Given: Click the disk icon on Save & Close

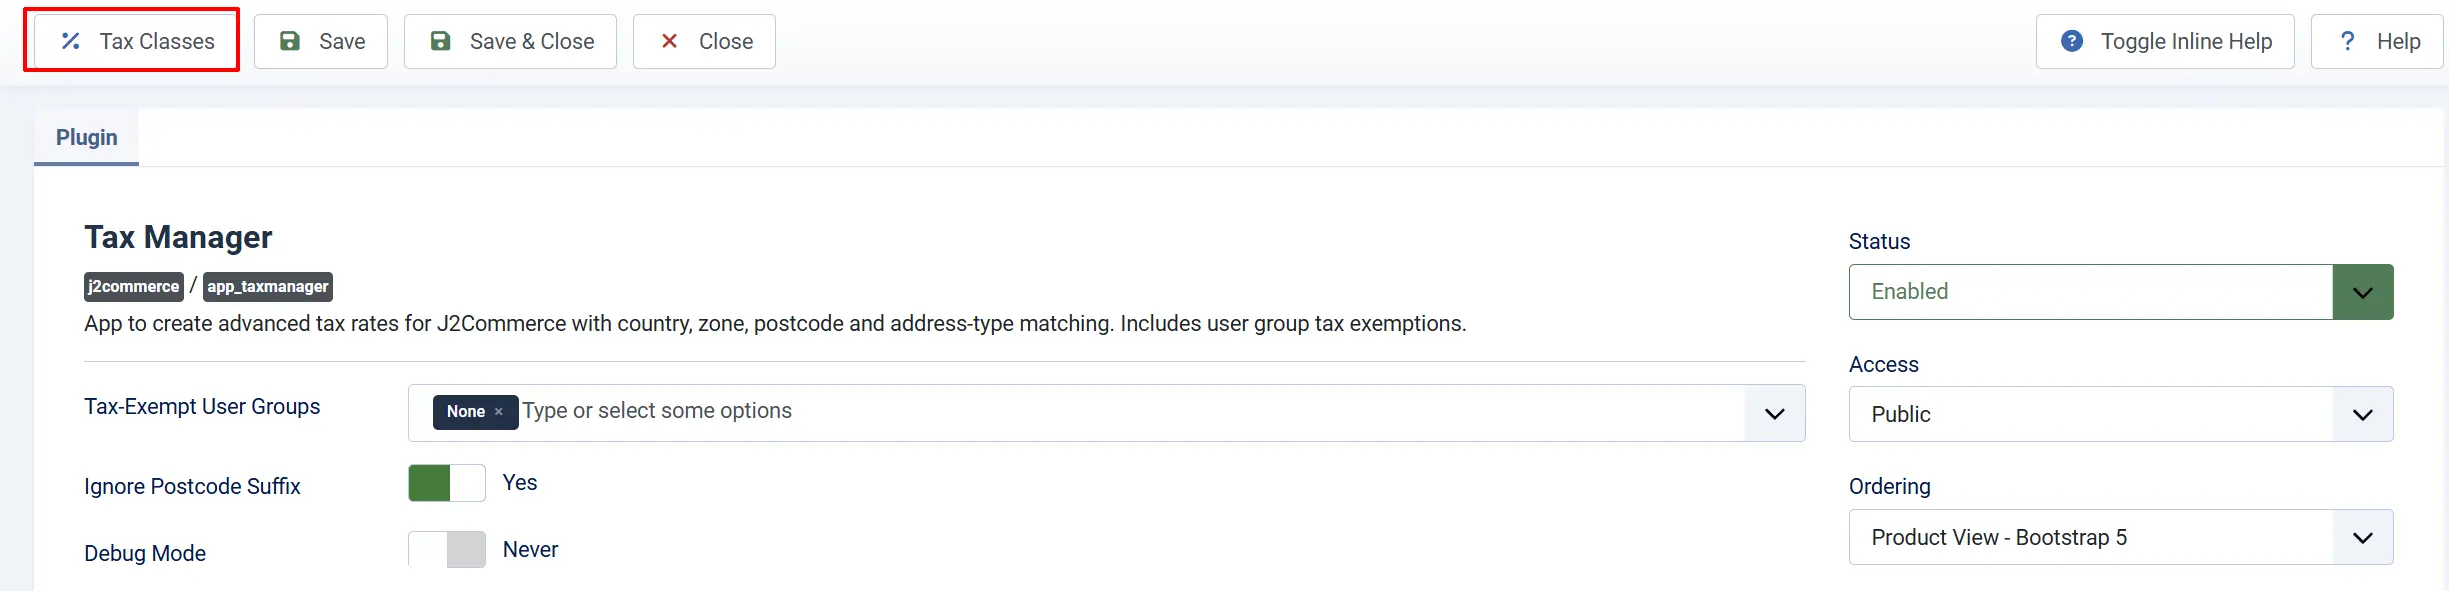Looking at the screenshot, I should click(x=440, y=41).
